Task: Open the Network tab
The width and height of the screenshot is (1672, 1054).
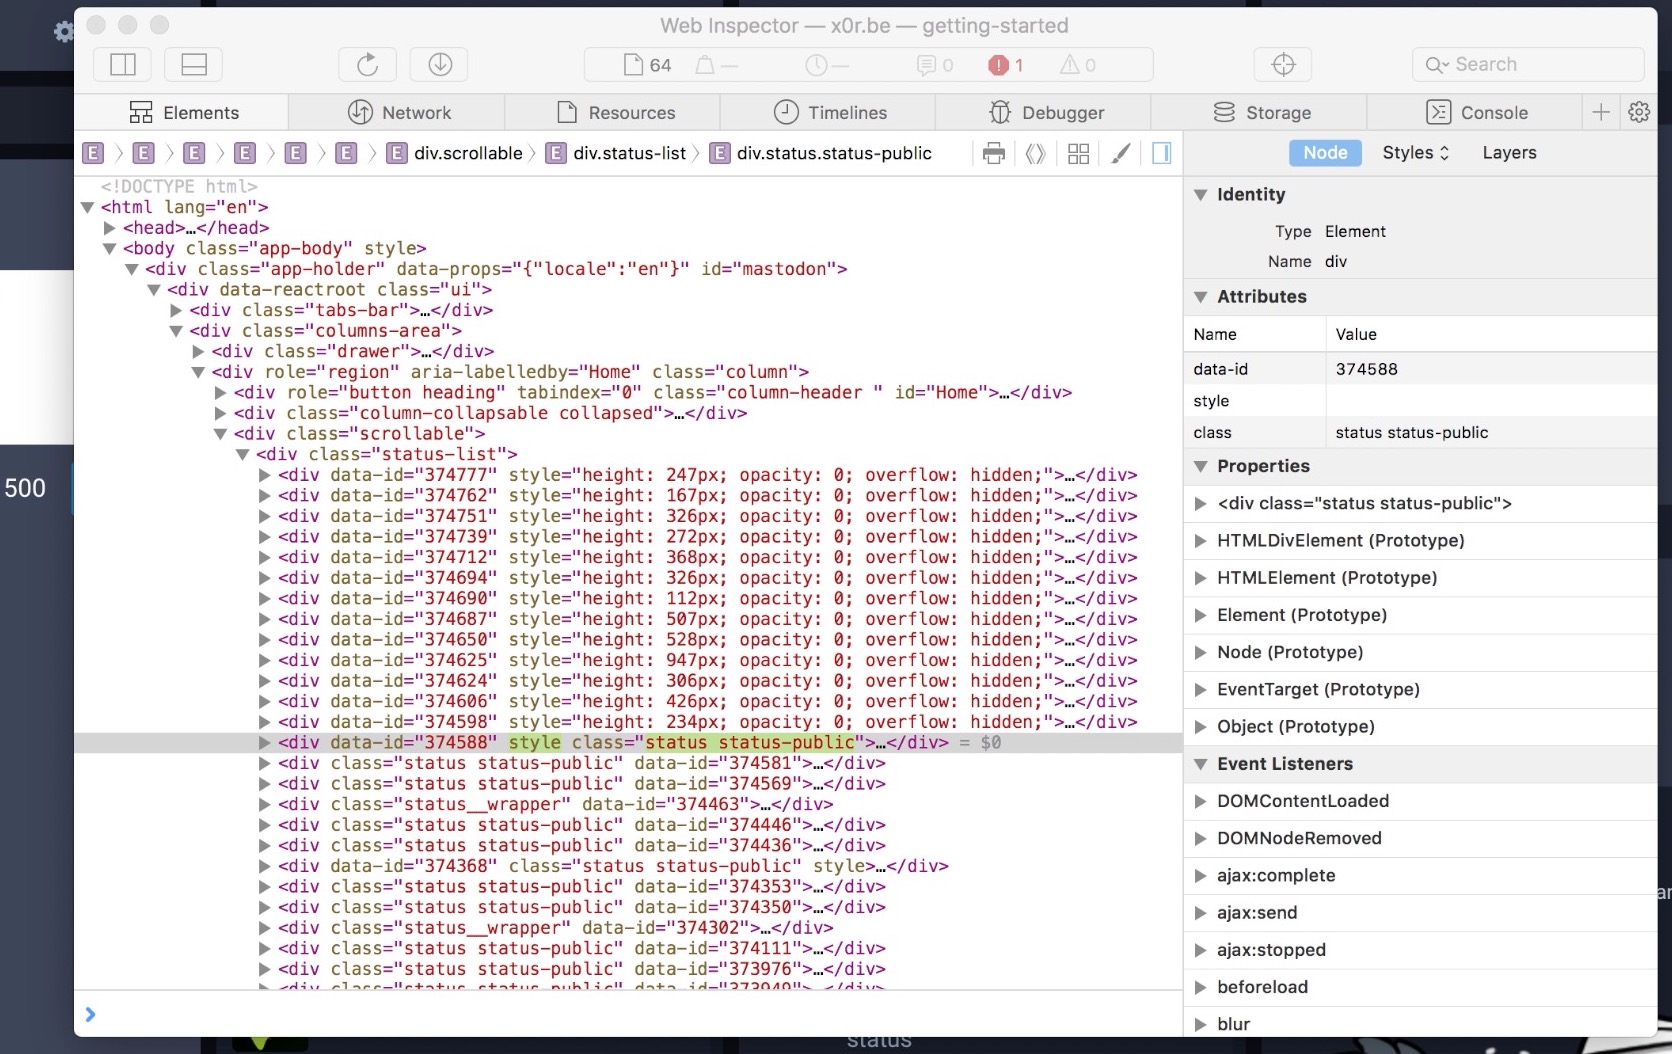Action: pyautogui.click(x=398, y=112)
